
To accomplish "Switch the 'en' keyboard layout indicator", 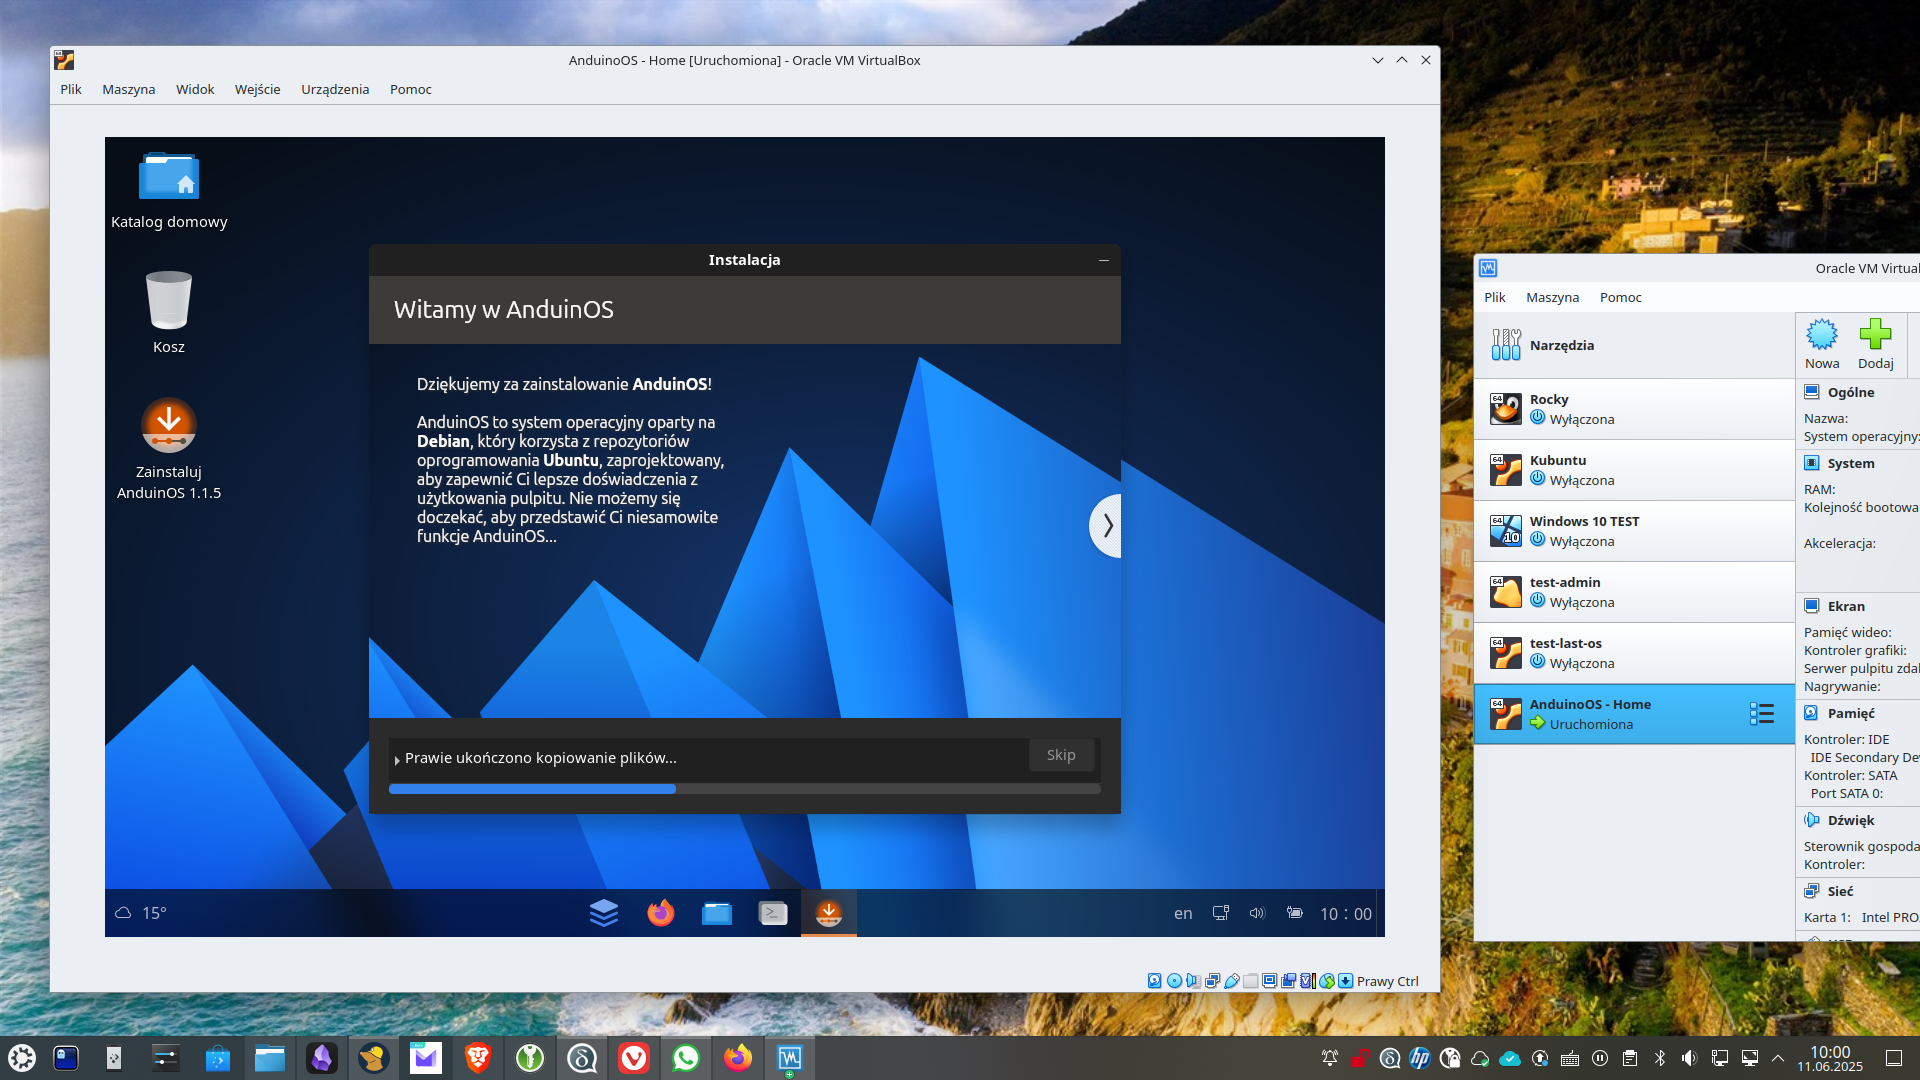I will click(x=1183, y=913).
